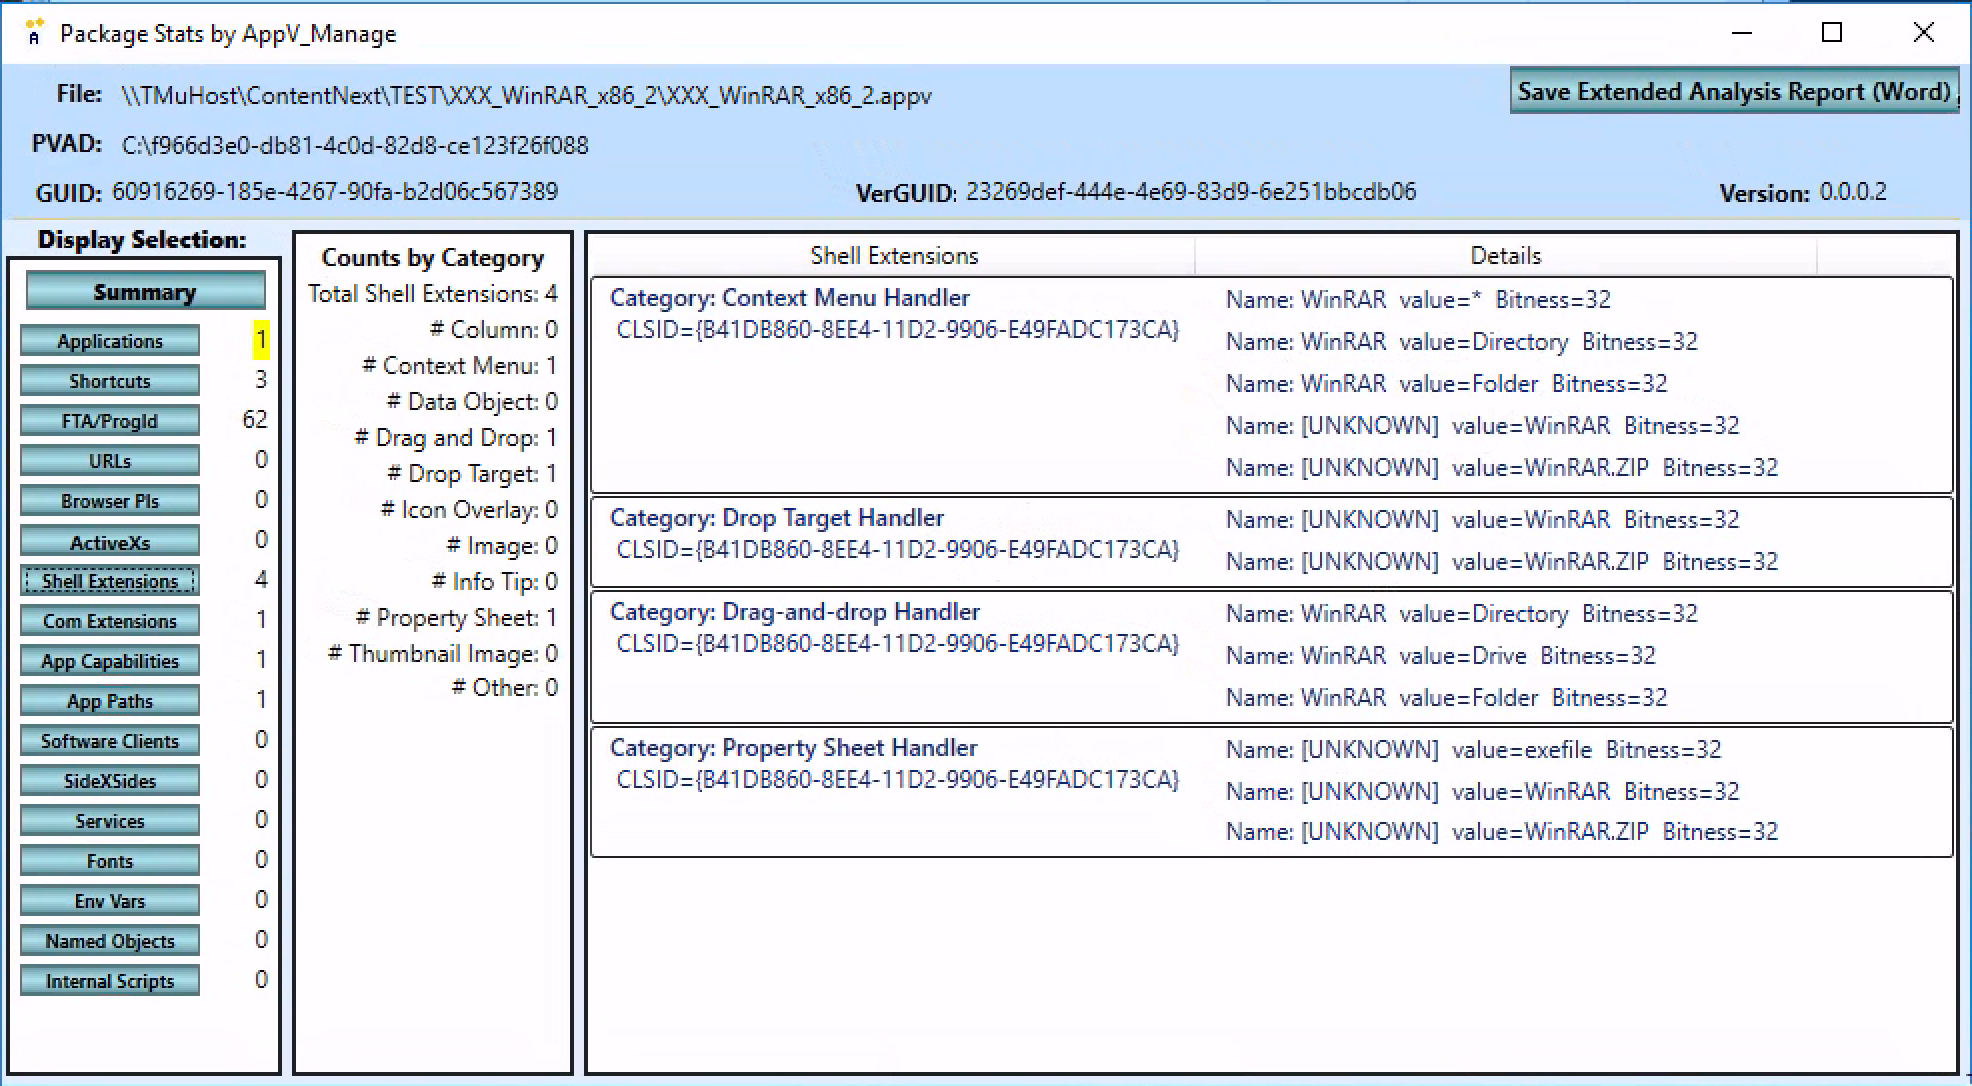This screenshot has width=1972, height=1086.
Task: Open the FTA/ProgId section
Action: 110,421
